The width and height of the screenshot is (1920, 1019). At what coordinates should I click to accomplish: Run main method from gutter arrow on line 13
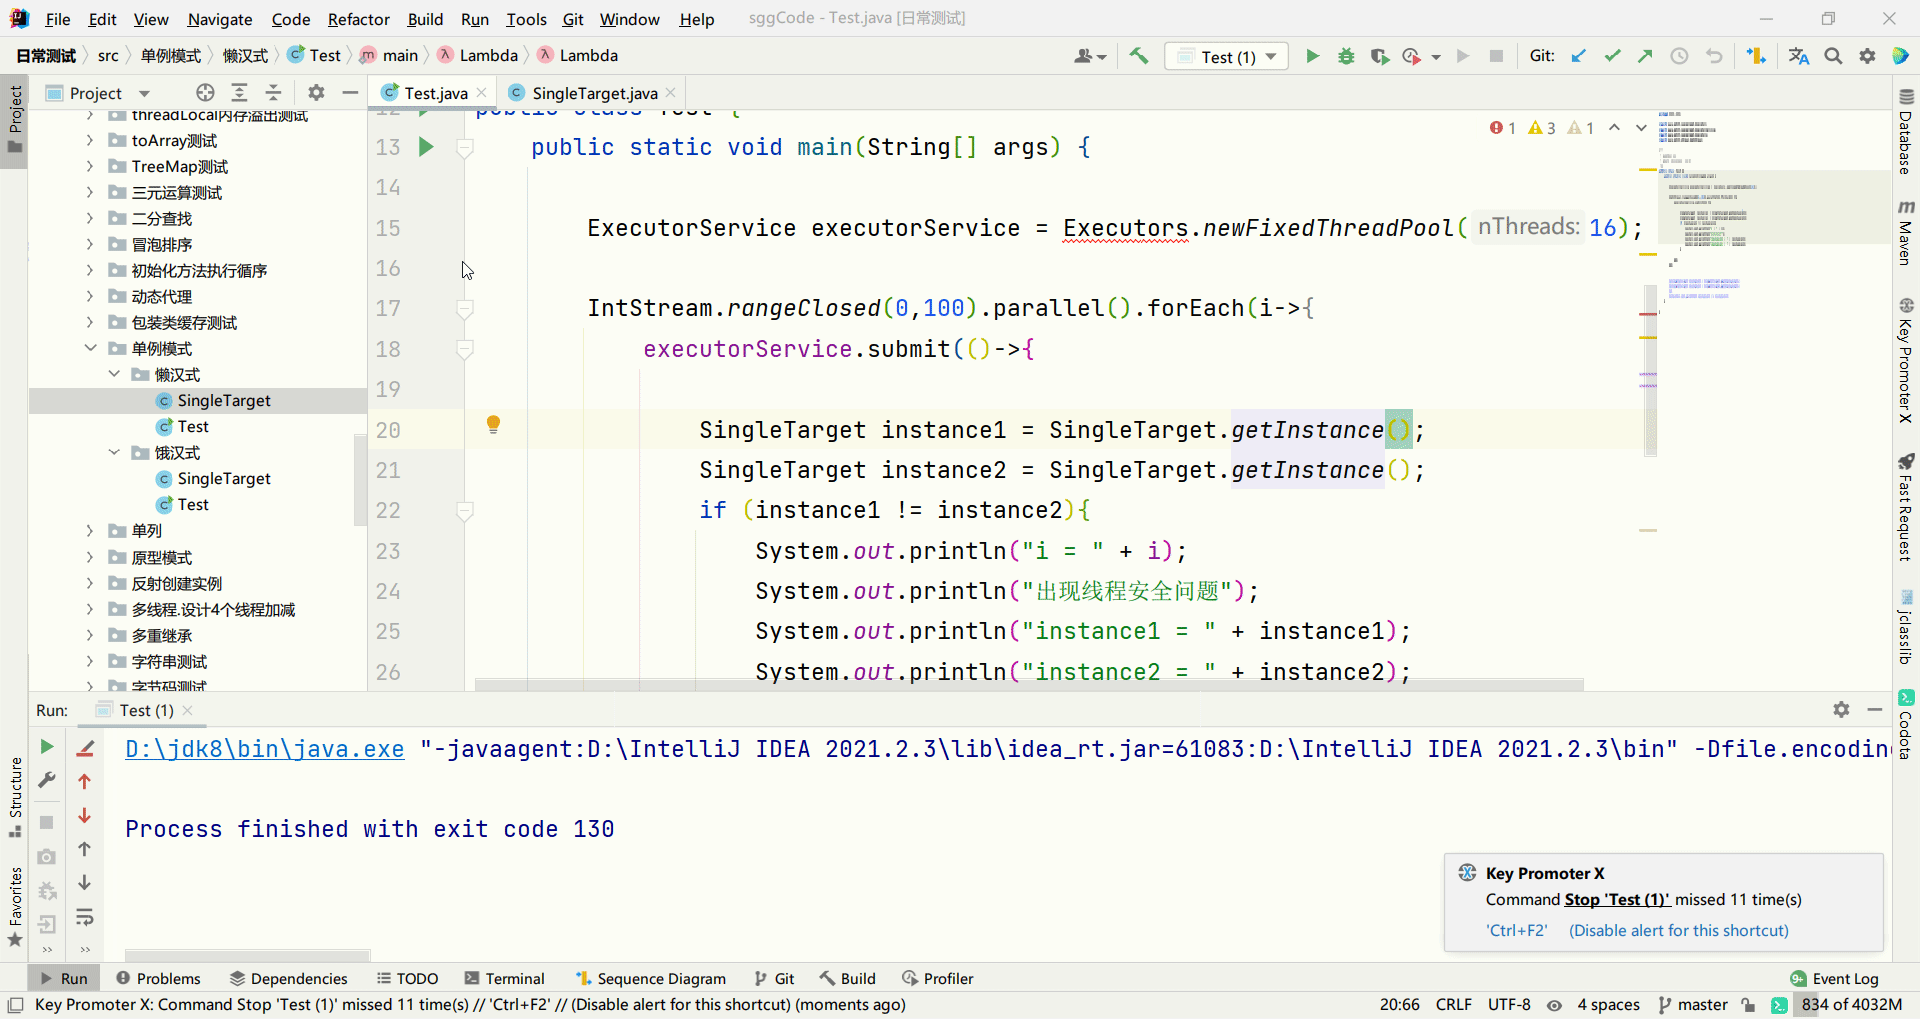(426, 147)
